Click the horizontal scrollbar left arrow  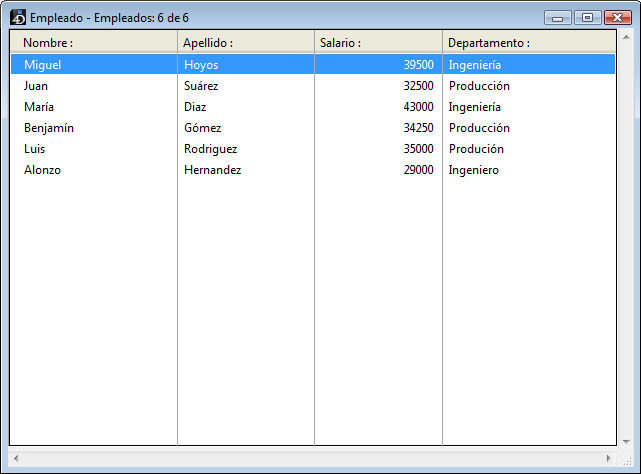tap(16, 458)
